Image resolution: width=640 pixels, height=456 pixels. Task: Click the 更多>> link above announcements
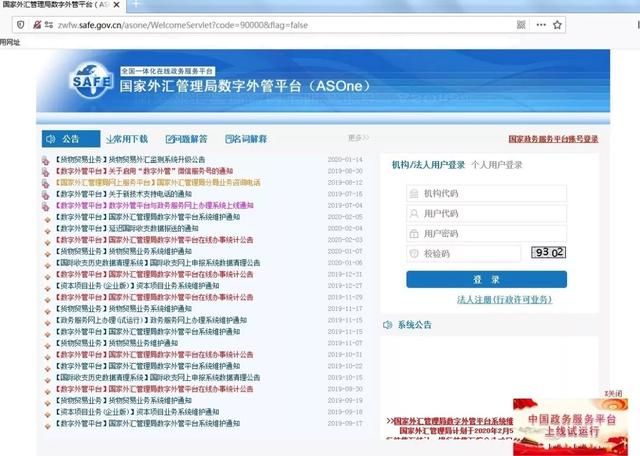pyautogui.click(x=358, y=138)
